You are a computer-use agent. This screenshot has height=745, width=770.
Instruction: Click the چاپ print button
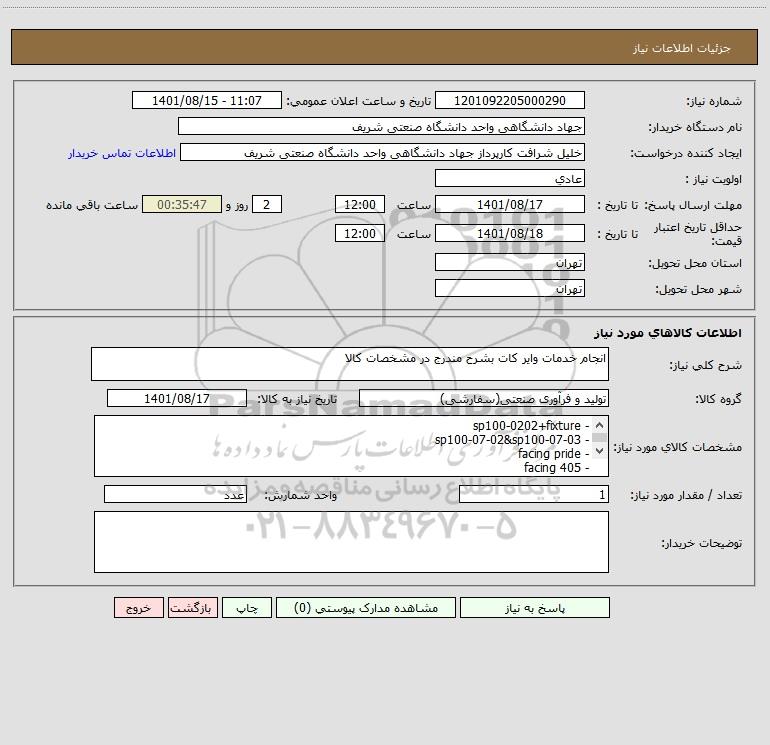247,607
